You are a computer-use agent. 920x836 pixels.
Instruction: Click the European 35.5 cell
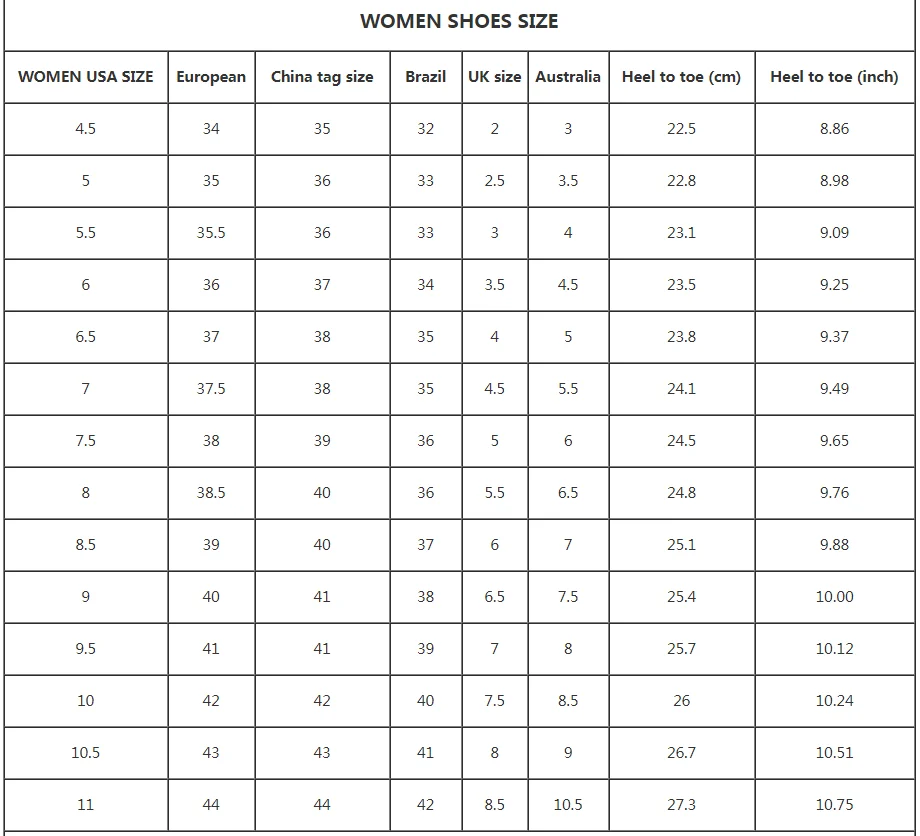[211, 233]
